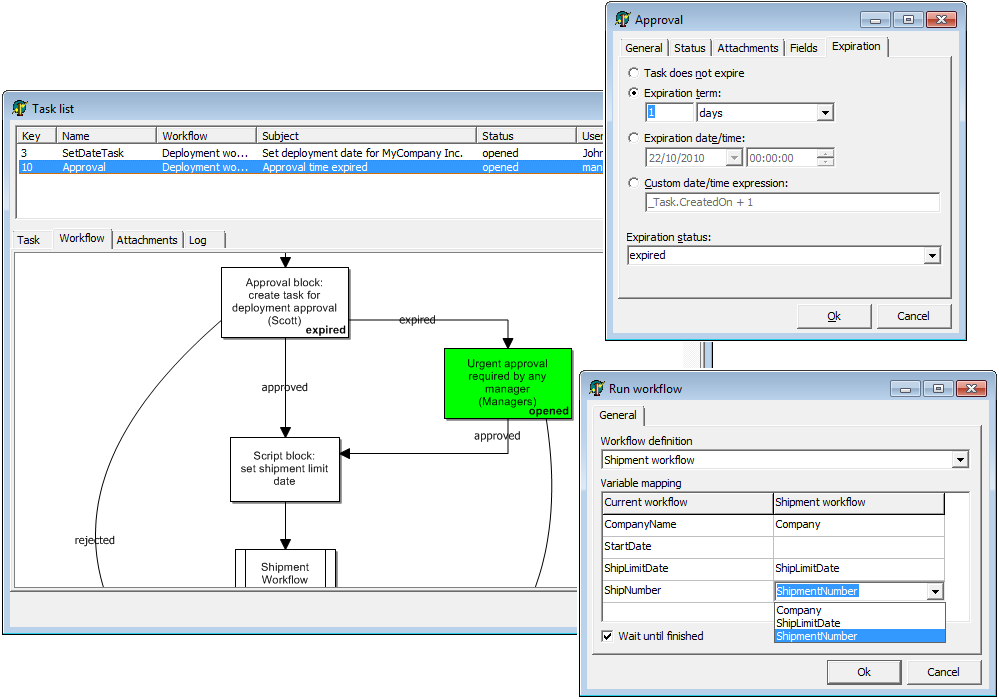This screenshot has height=699, width=999.
Task: Uncheck 'Wait until finished' checkbox
Action: pos(607,636)
